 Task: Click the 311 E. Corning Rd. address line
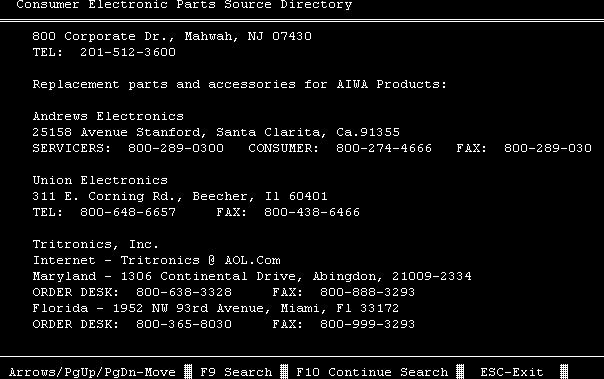tap(180, 196)
